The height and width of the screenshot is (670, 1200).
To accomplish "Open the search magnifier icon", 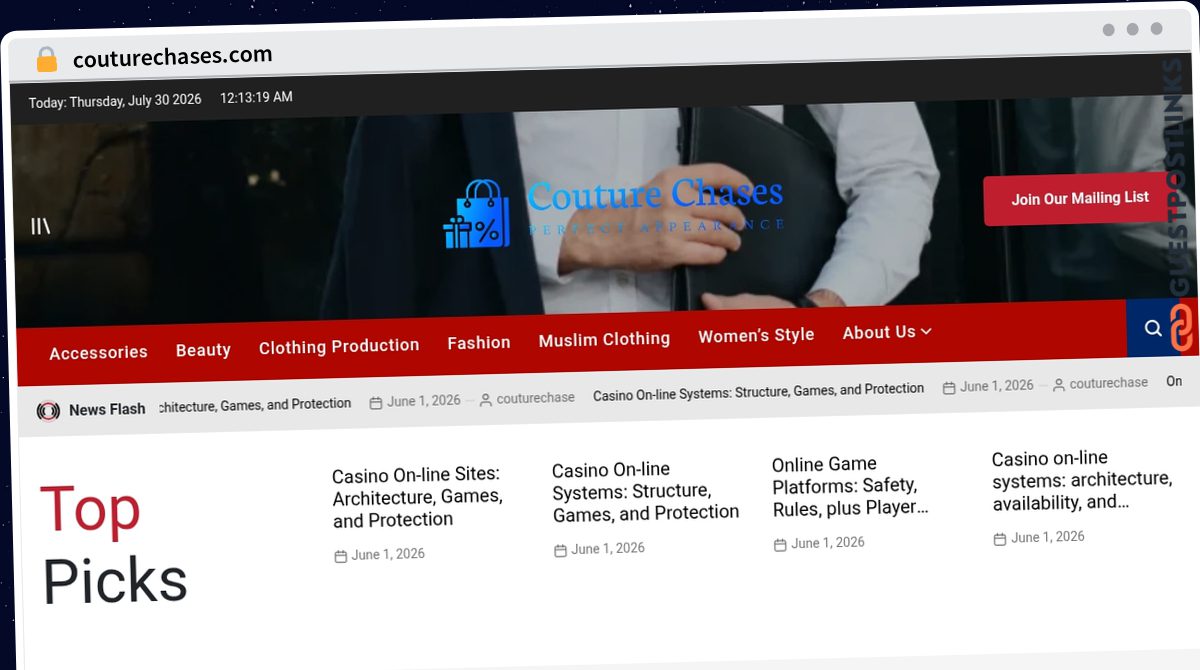I will (x=1153, y=328).
